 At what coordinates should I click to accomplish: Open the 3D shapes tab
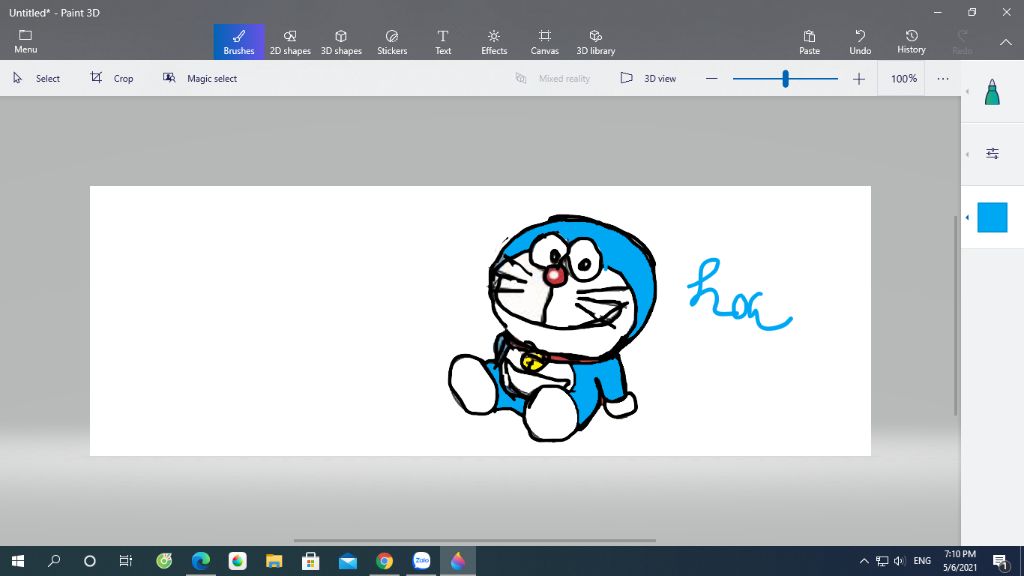pos(341,42)
